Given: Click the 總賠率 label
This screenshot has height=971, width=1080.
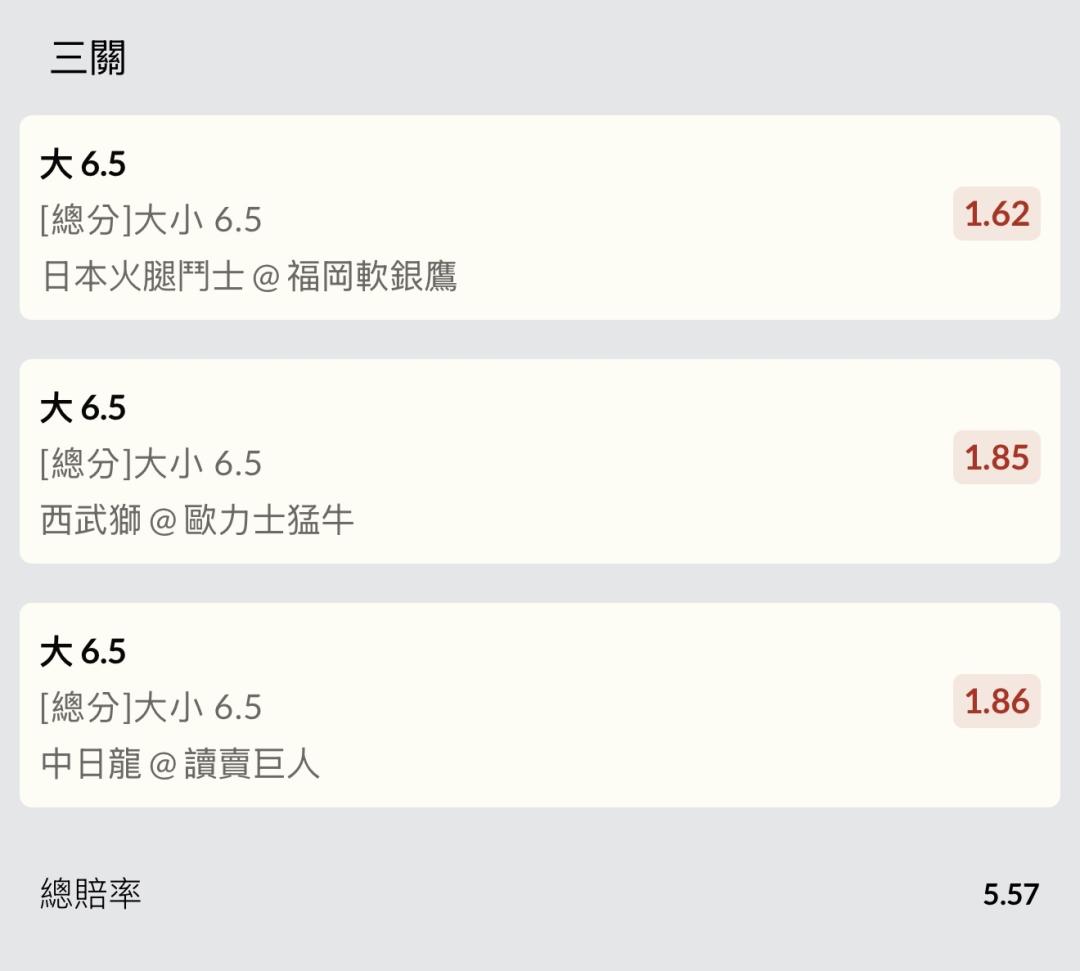Looking at the screenshot, I should tap(91, 894).
